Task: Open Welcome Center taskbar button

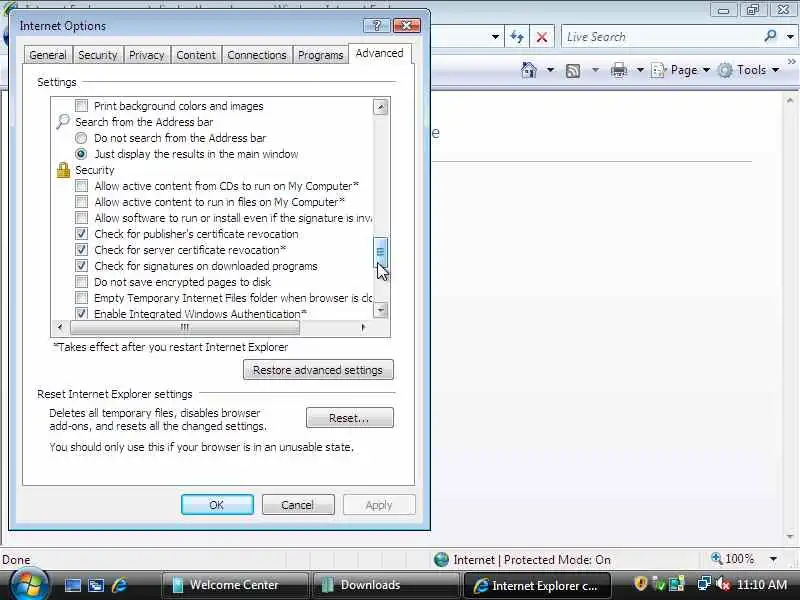Action: tap(235, 585)
